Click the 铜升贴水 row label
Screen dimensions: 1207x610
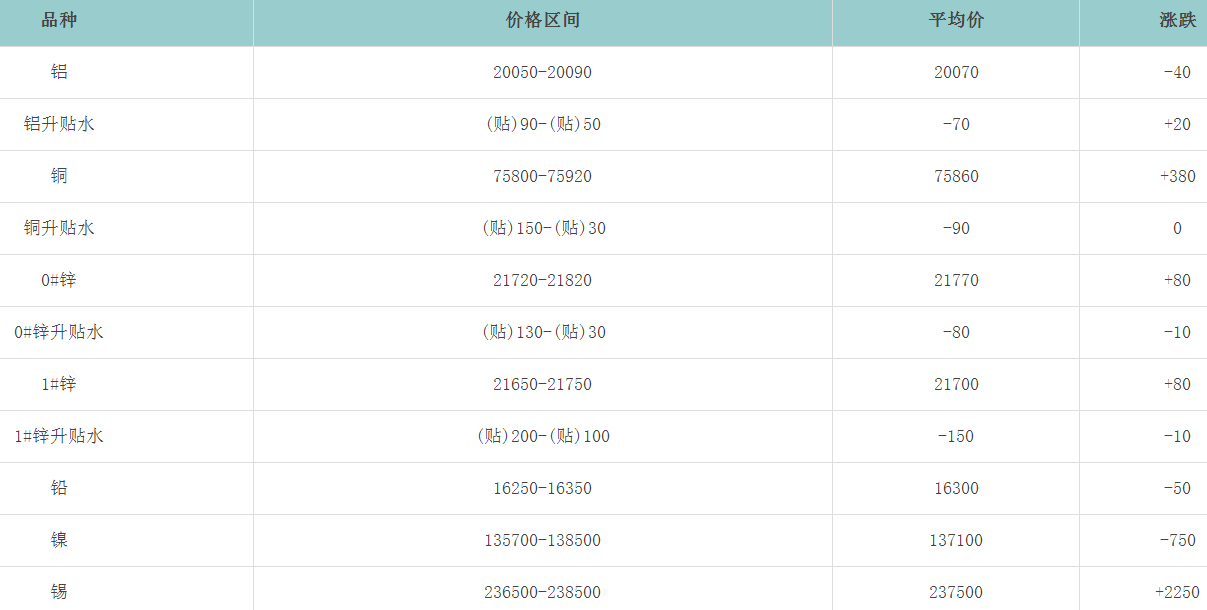pos(59,228)
